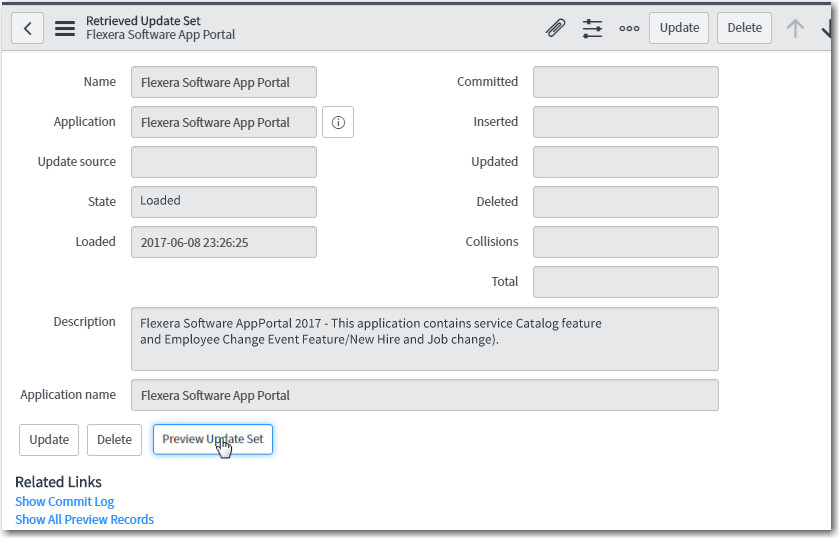Click the Name input field
This screenshot has height=538, width=839.
[223, 82]
